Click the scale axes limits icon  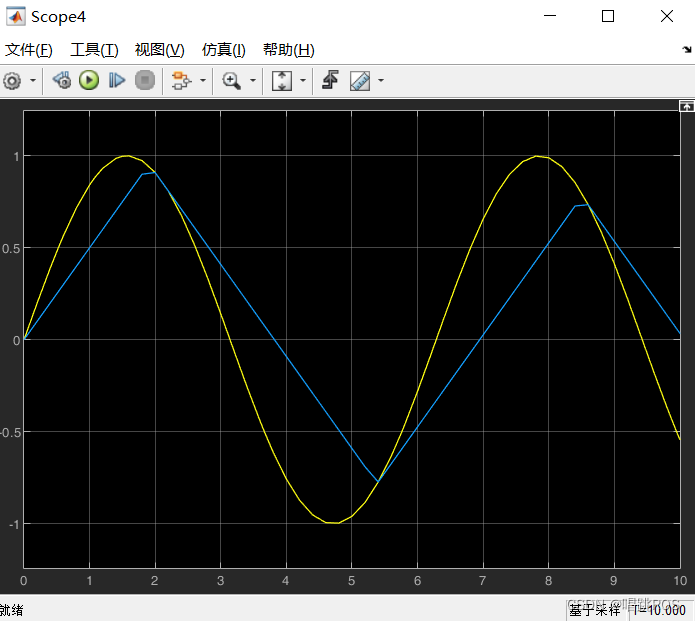click(282, 81)
